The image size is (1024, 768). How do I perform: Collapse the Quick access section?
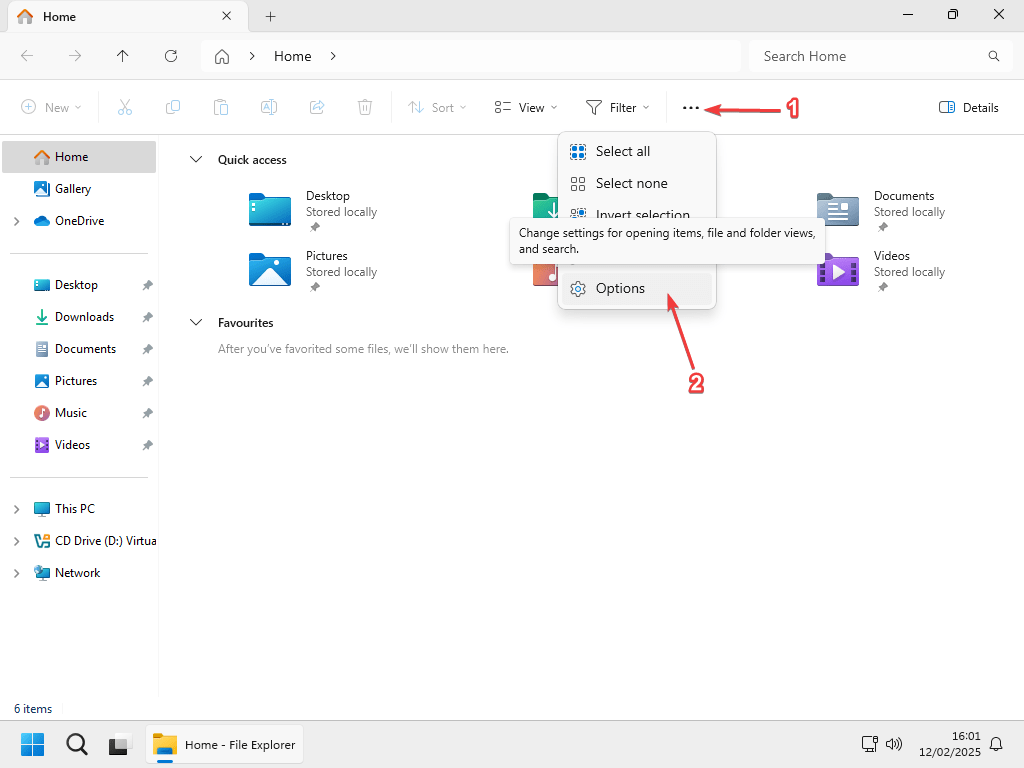[197, 160]
